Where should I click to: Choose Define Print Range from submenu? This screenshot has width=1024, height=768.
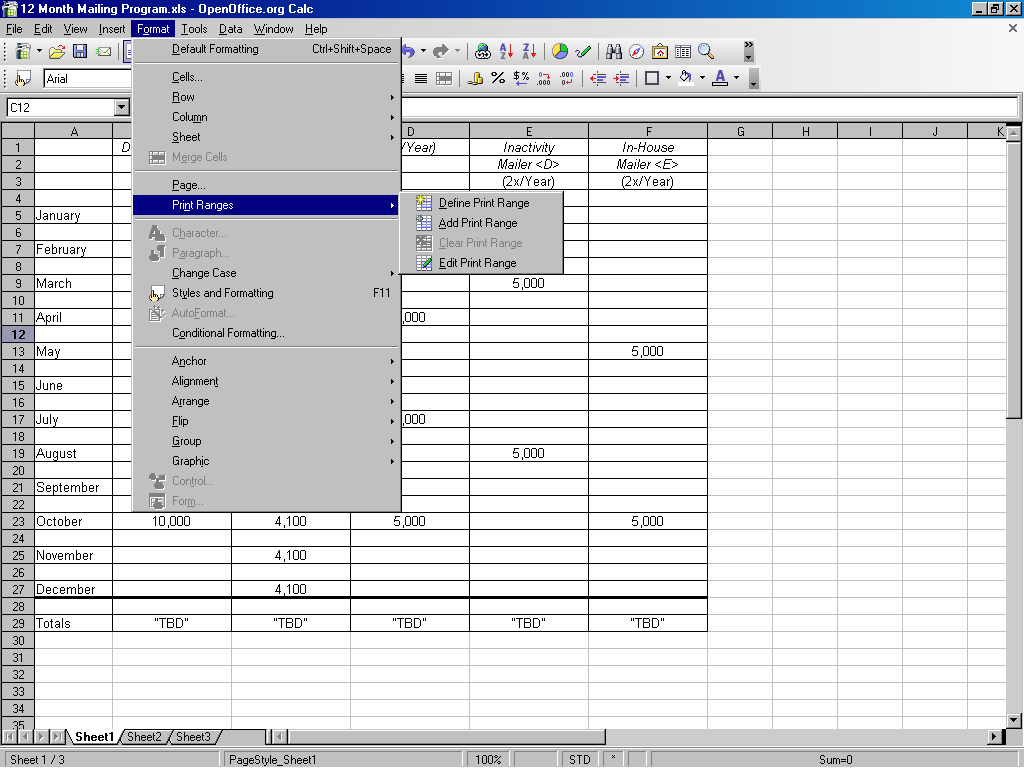(484, 203)
